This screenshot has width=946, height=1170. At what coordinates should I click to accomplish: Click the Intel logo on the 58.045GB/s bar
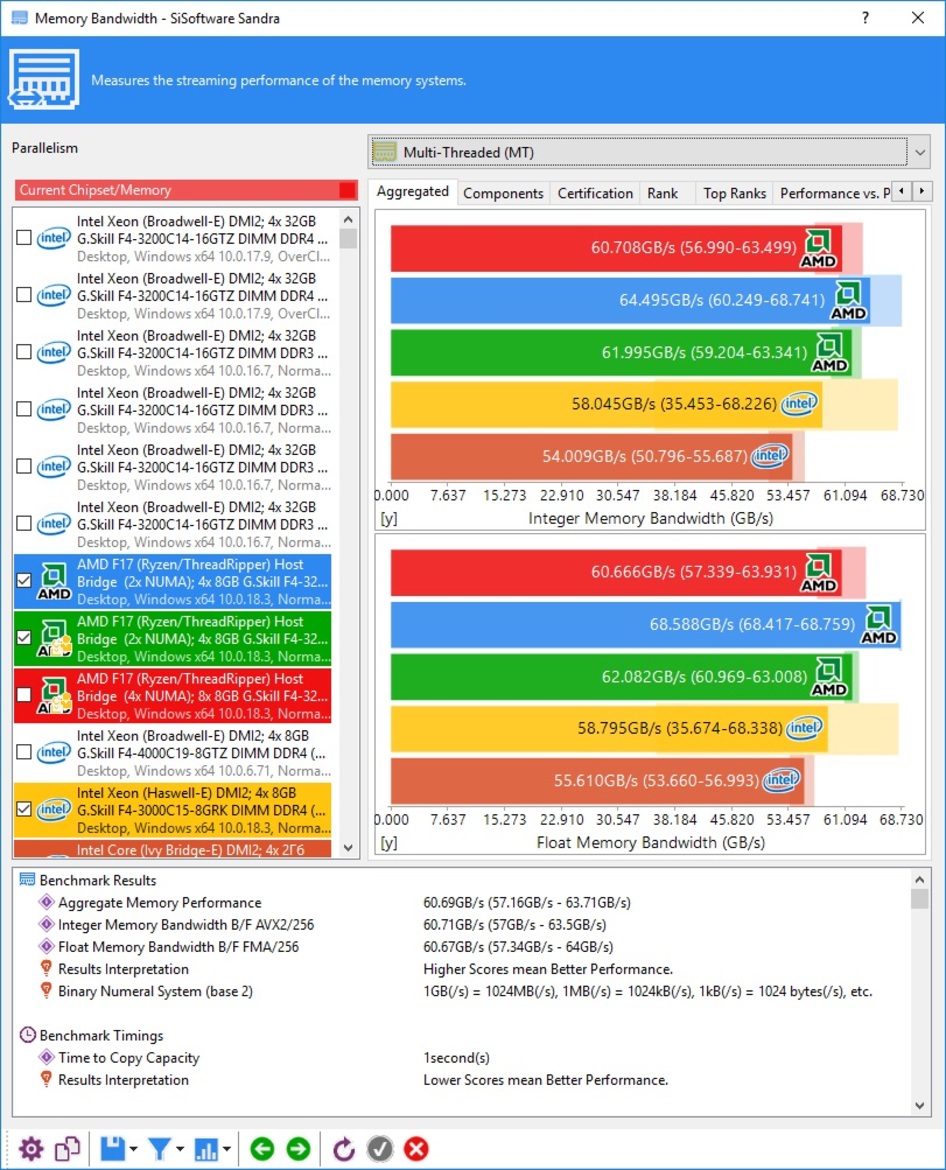(x=800, y=404)
